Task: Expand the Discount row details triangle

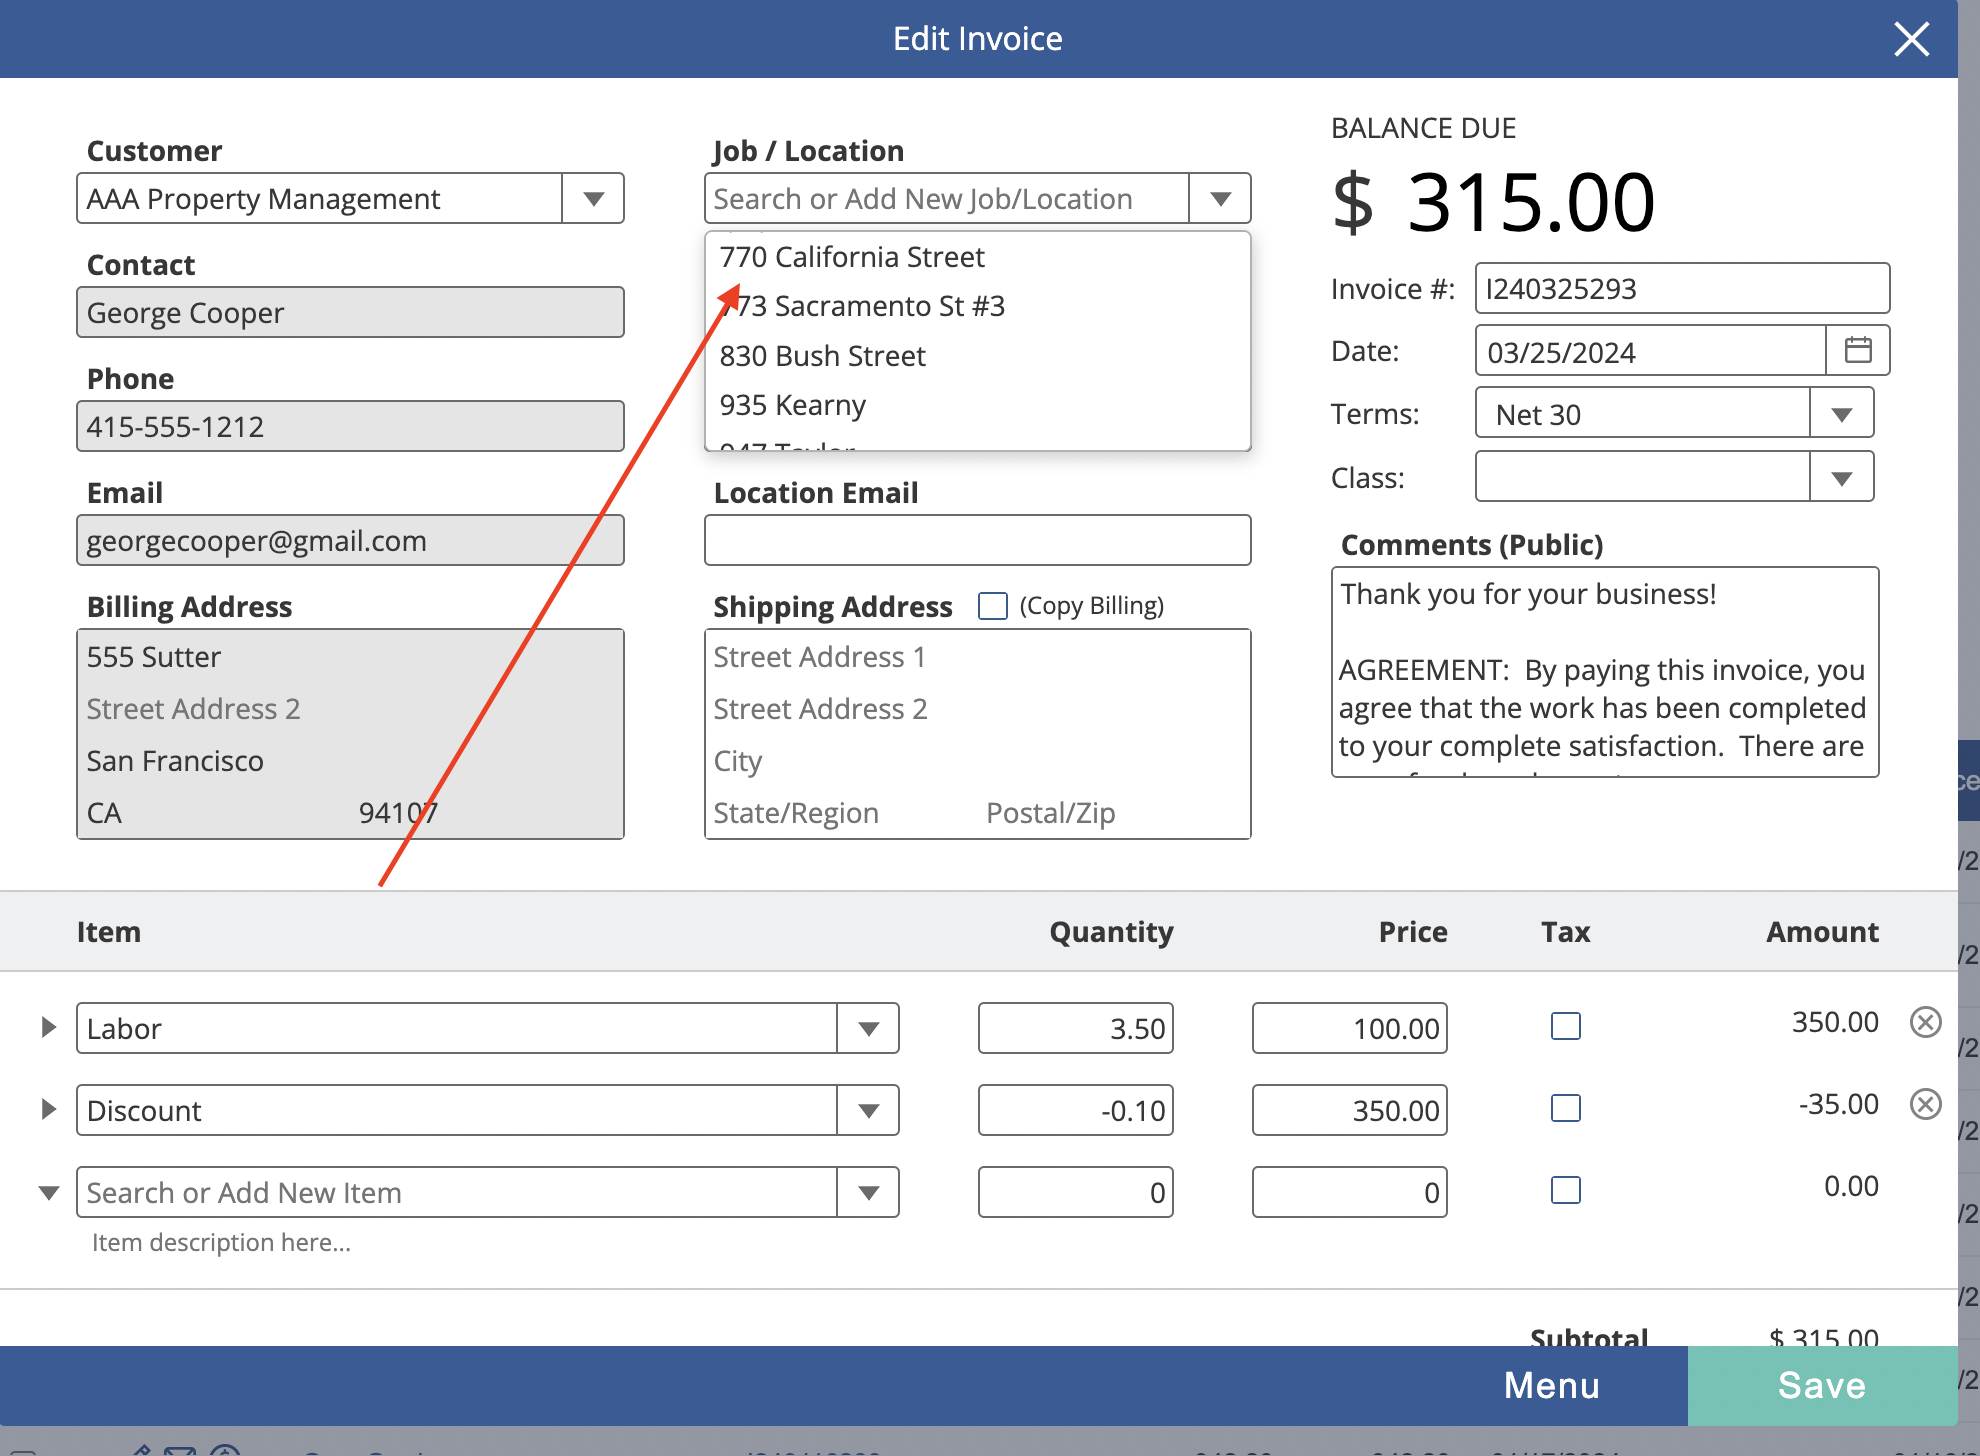Action: [x=48, y=1109]
